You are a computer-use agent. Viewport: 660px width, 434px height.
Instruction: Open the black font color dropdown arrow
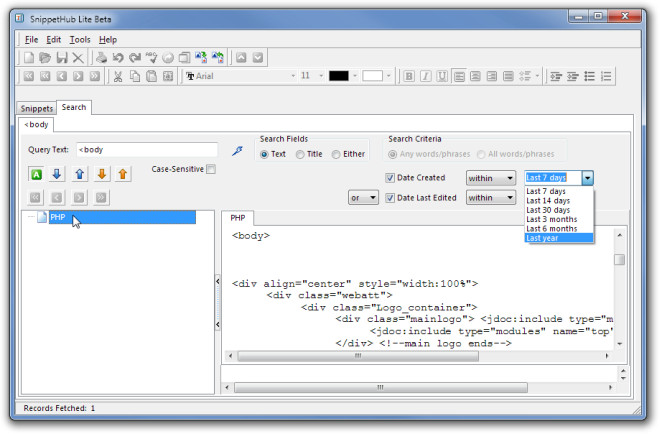355,76
